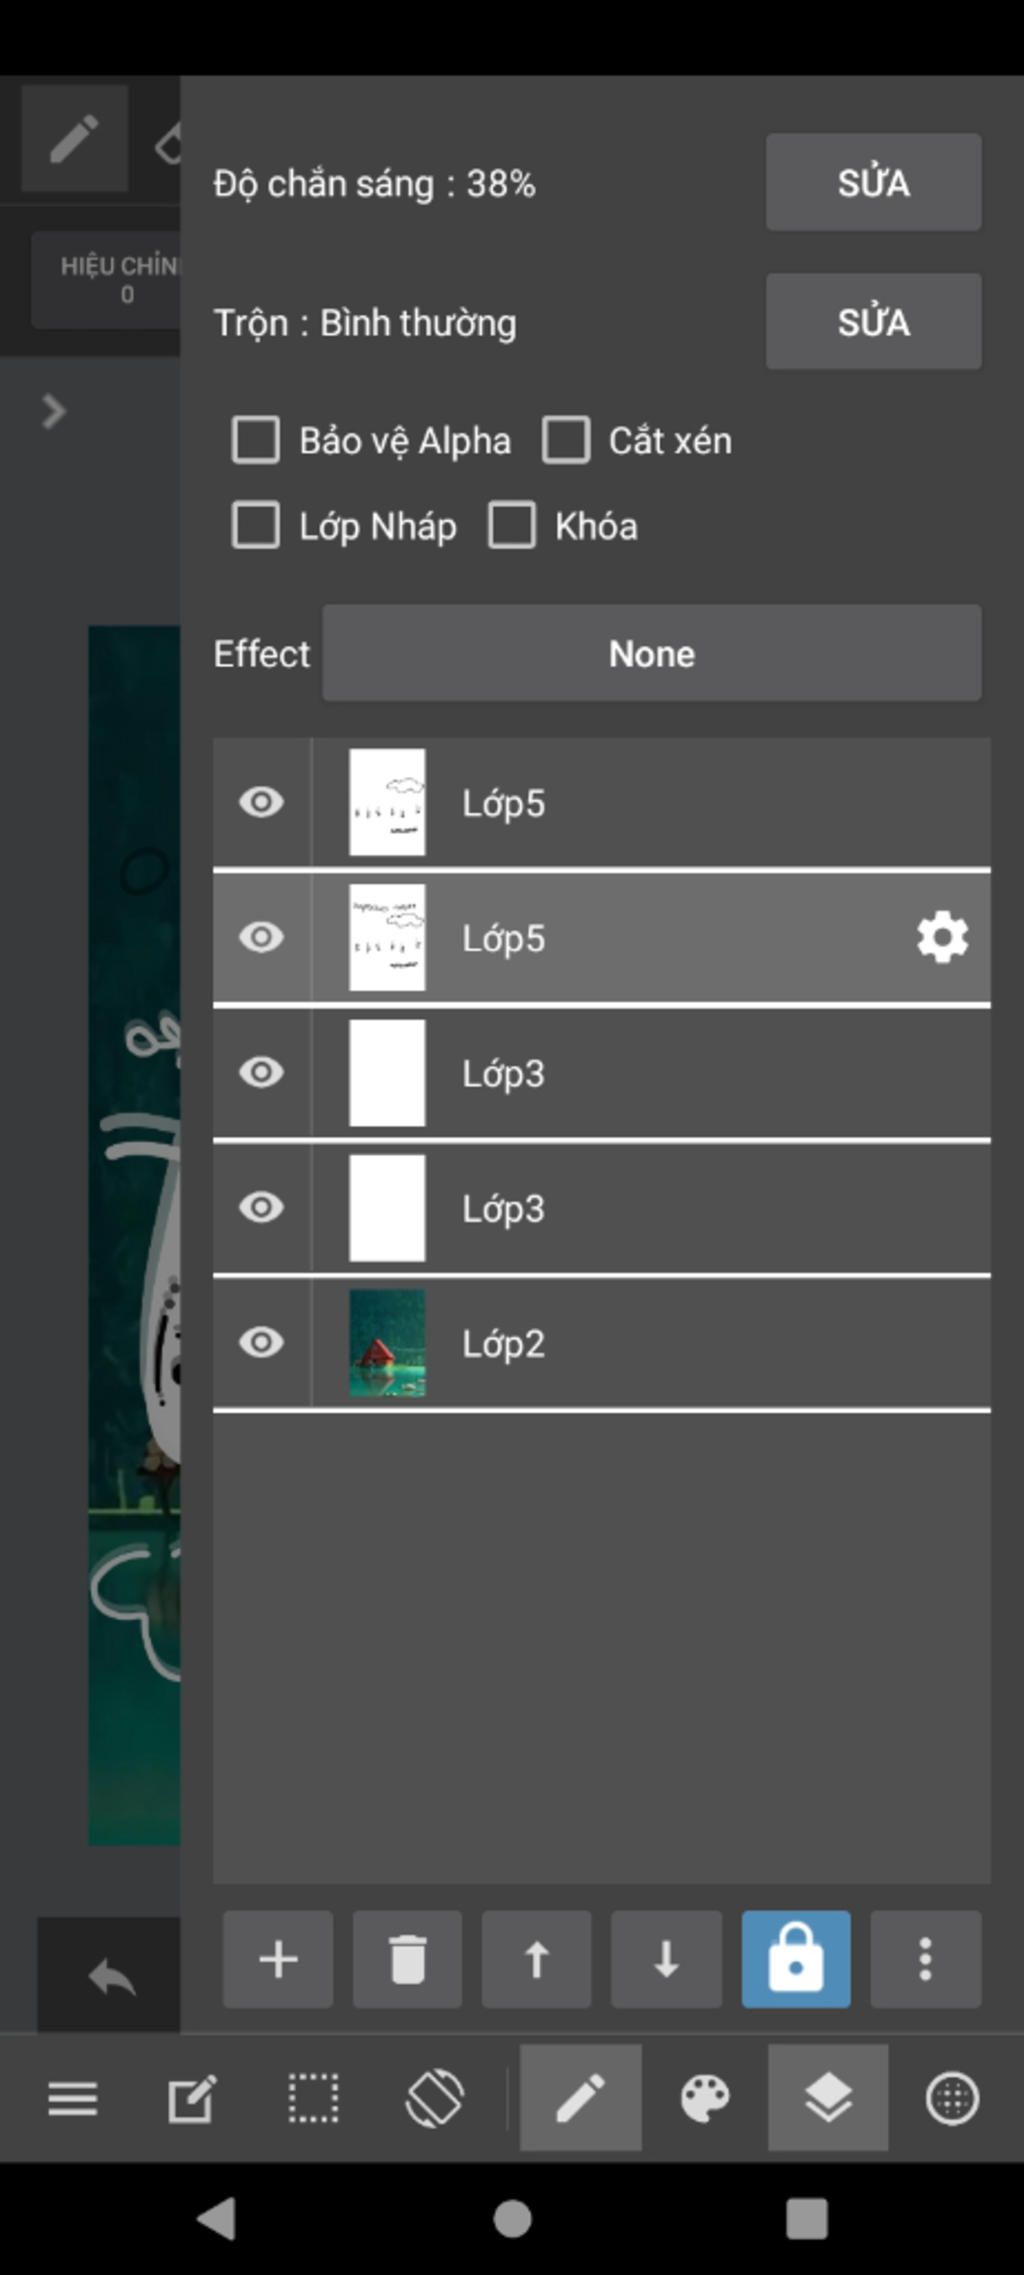Open the hamburger main menu

pos(73,2098)
